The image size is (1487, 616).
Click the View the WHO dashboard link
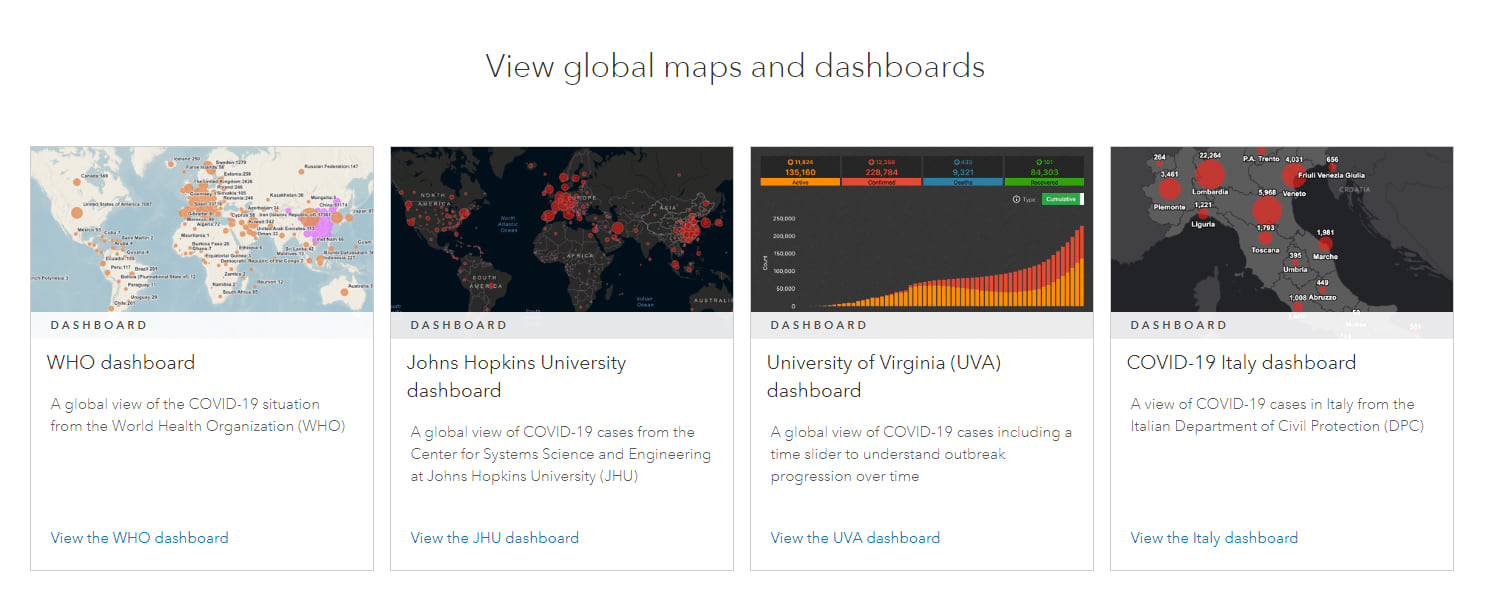coord(140,538)
